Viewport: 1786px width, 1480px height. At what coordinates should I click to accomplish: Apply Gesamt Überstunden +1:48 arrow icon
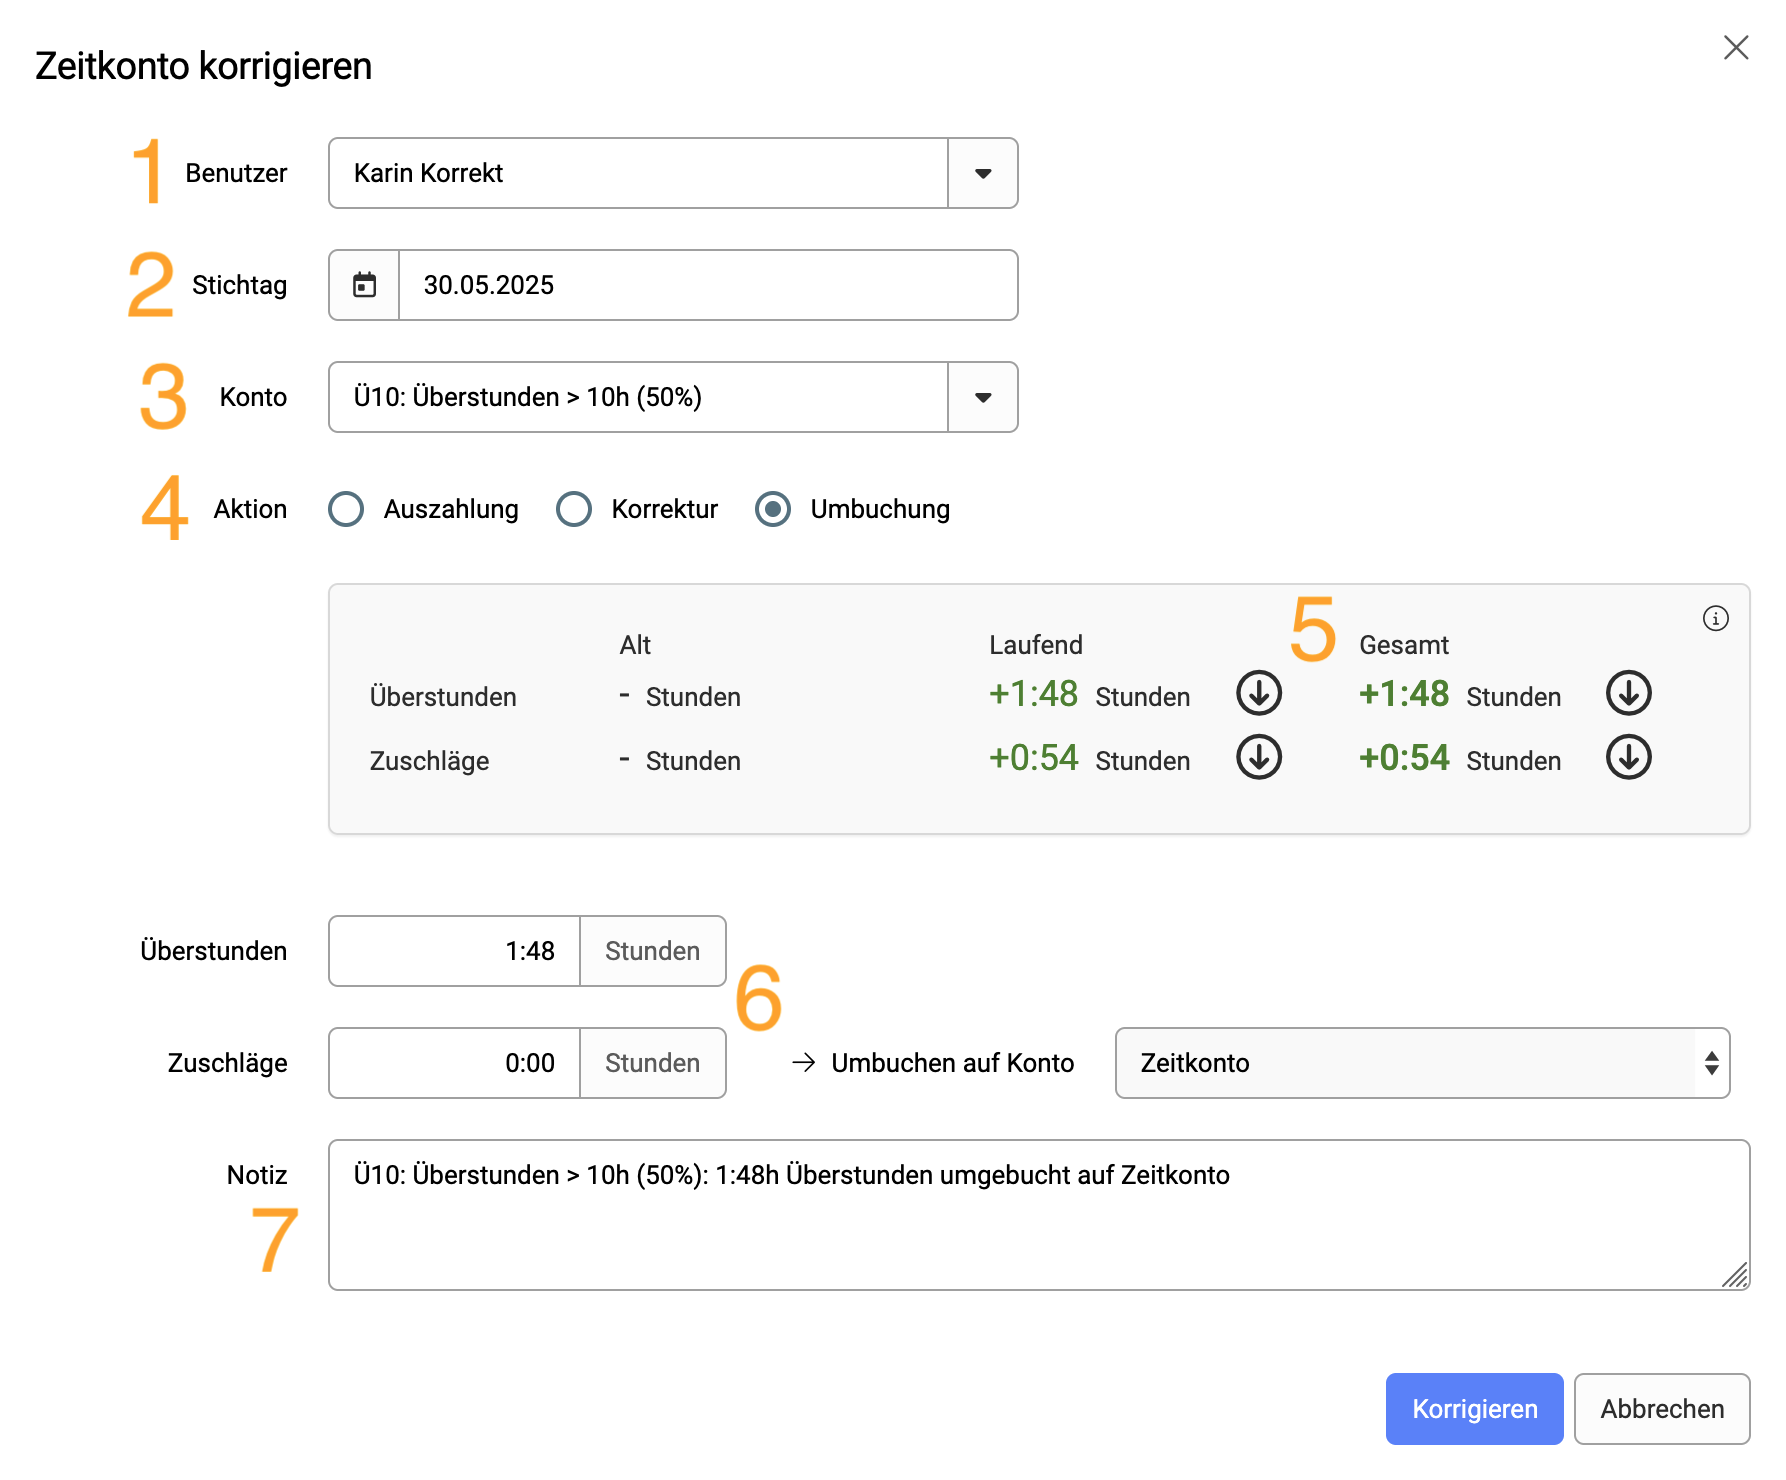coord(1629,693)
